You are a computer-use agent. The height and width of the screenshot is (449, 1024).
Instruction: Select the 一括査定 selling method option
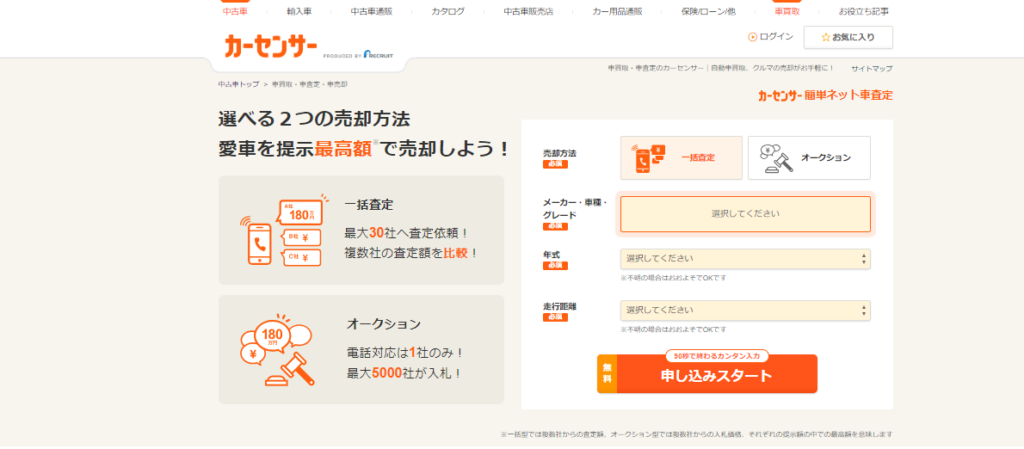tap(681, 158)
